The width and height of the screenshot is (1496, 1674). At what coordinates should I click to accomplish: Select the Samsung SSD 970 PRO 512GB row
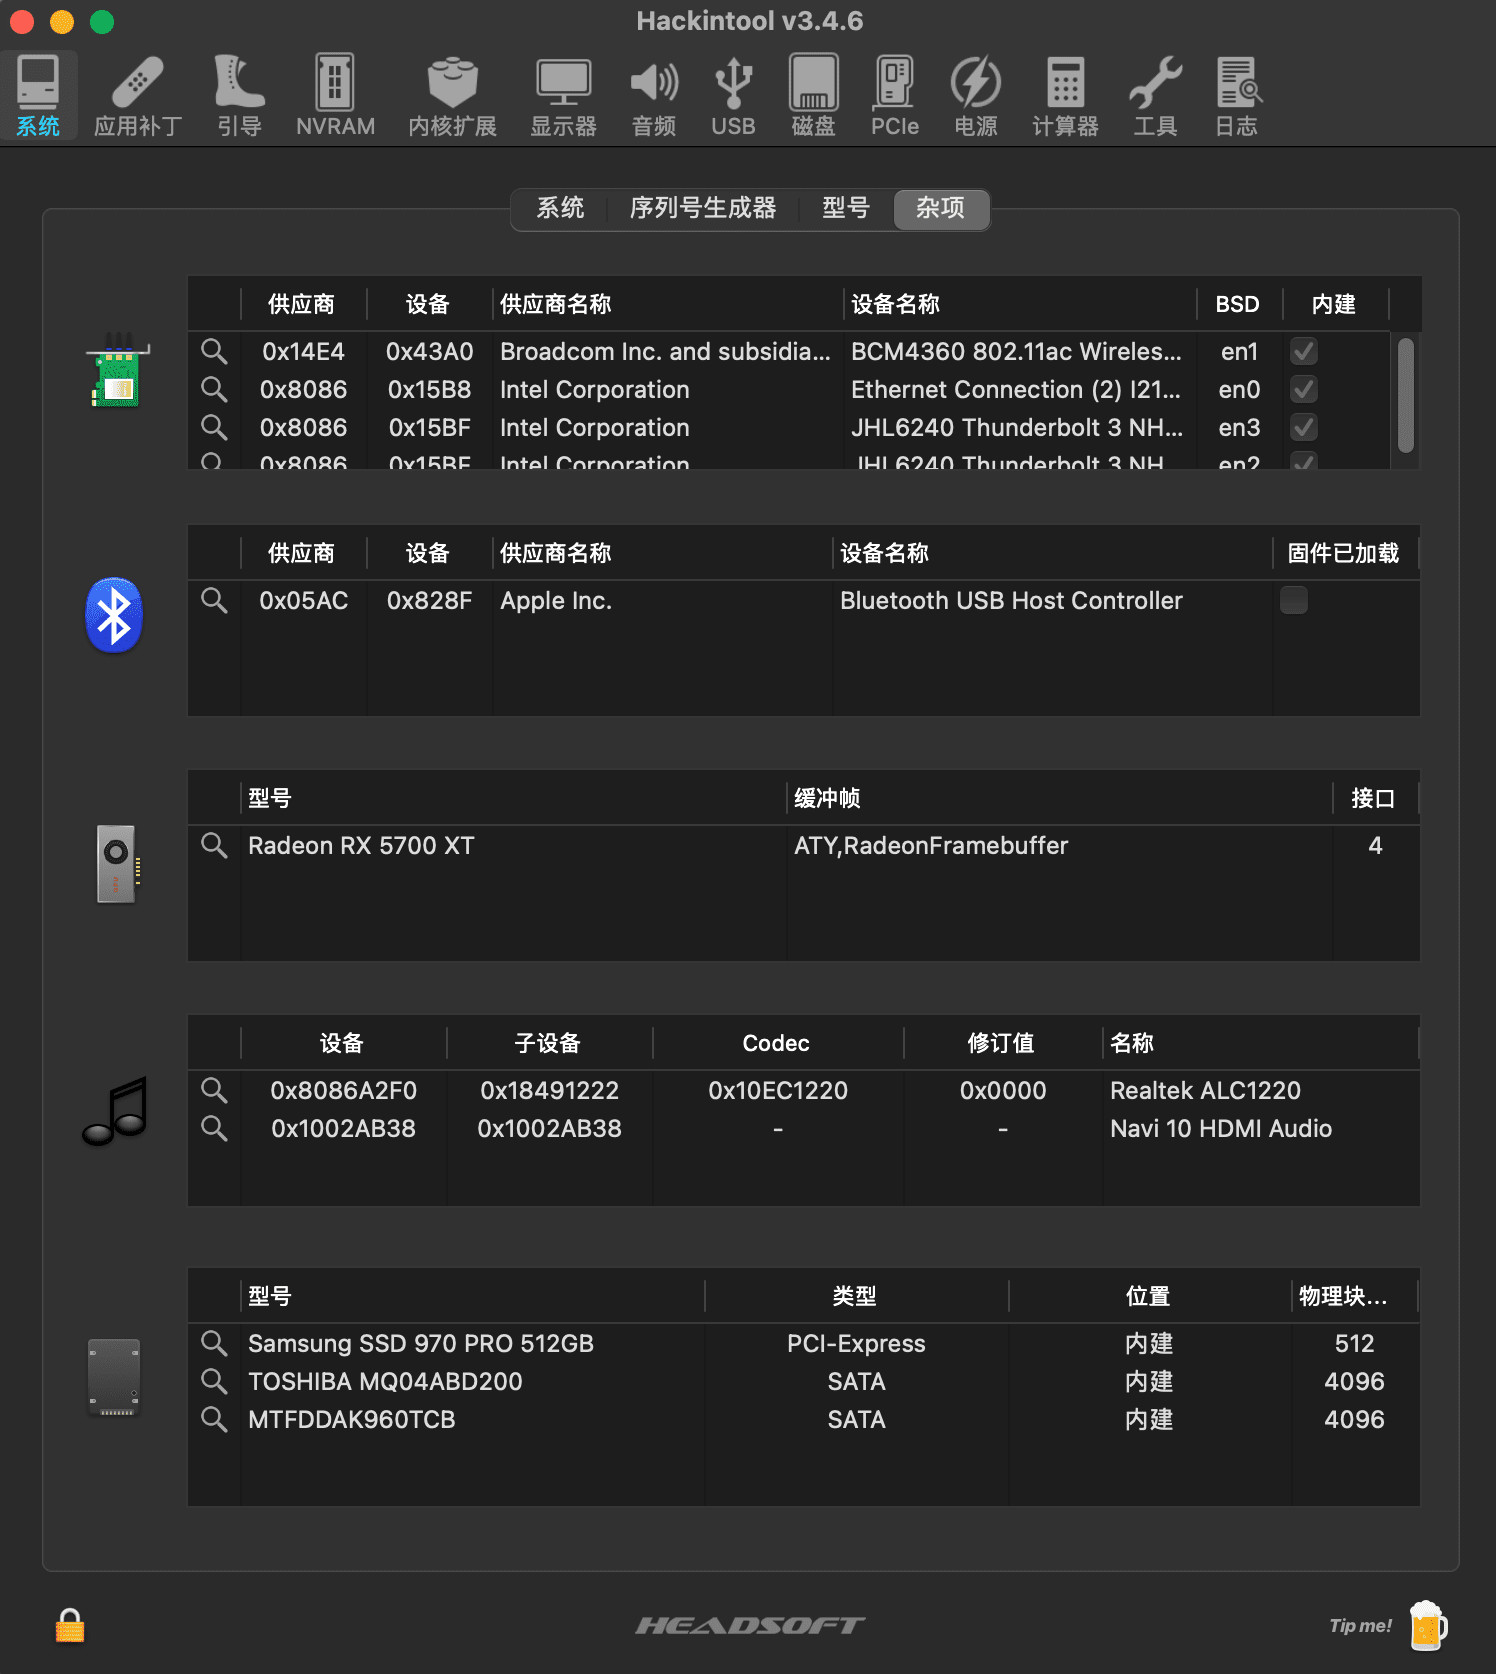[x=803, y=1343]
